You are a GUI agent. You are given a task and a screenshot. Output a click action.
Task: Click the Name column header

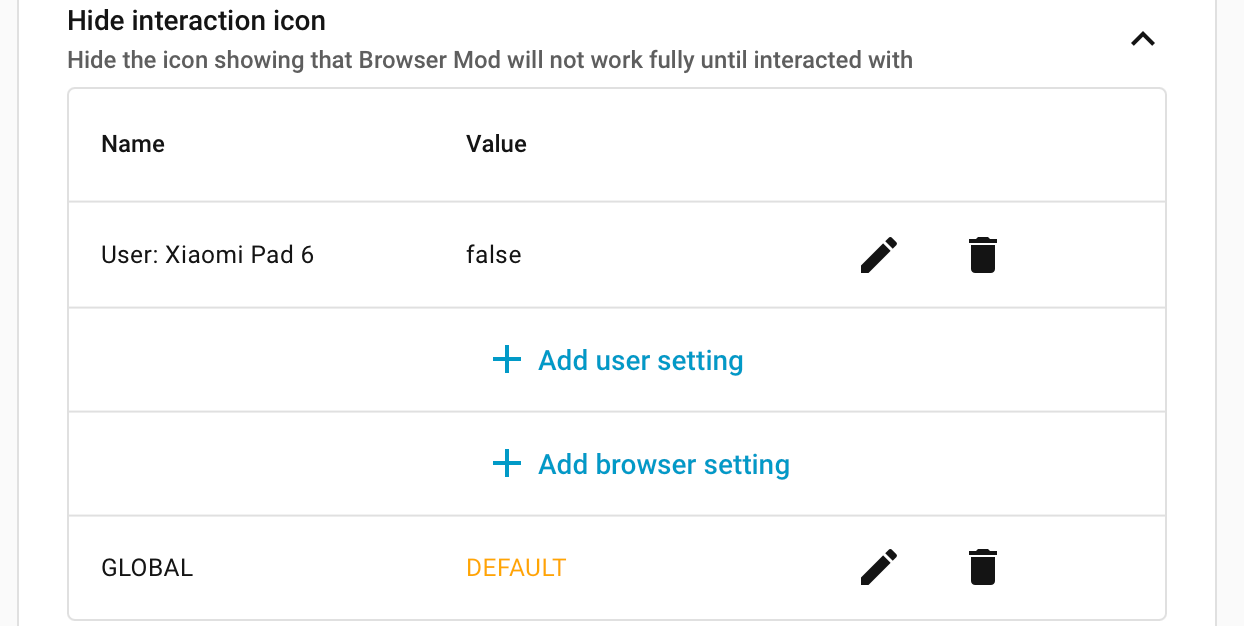click(x=133, y=144)
